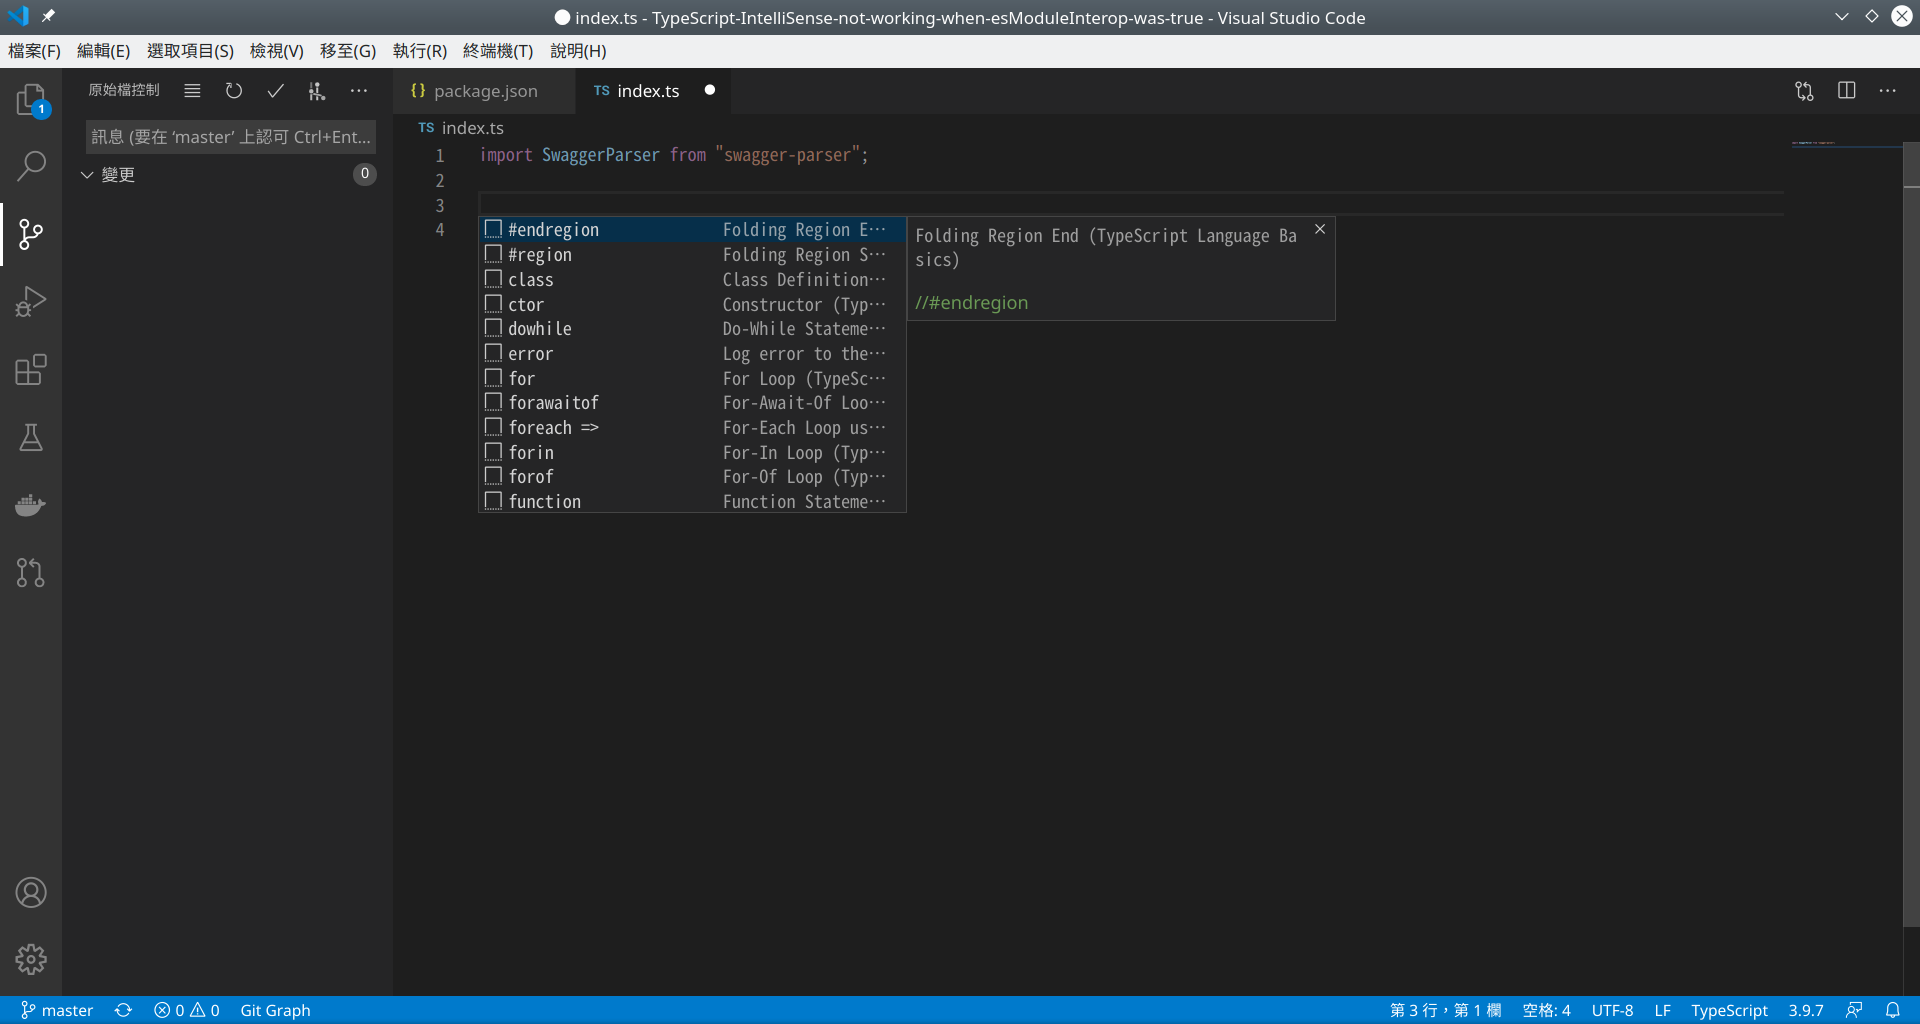Image resolution: width=1920 pixels, height=1024 pixels.
Task: Open the 選取項目(S) menu
Action: coord(190,51)
